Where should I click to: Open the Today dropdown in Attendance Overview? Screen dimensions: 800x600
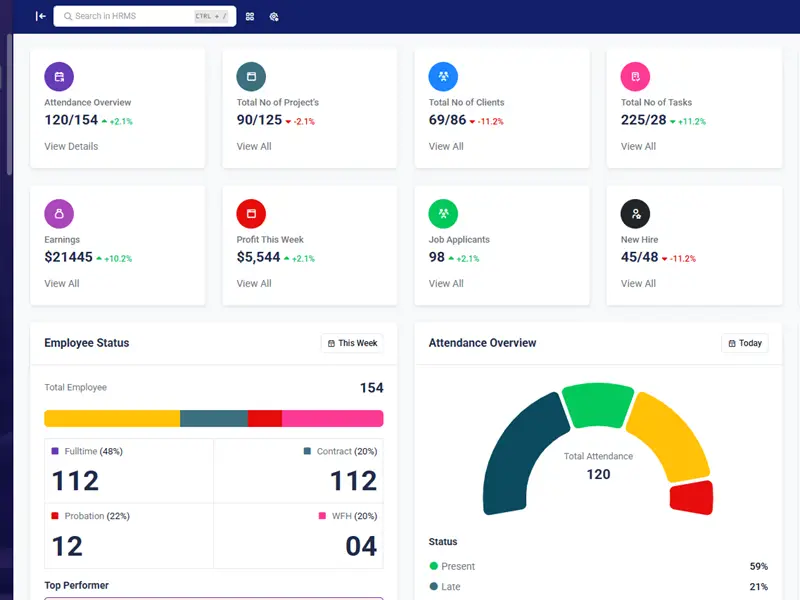click(744, 343)
